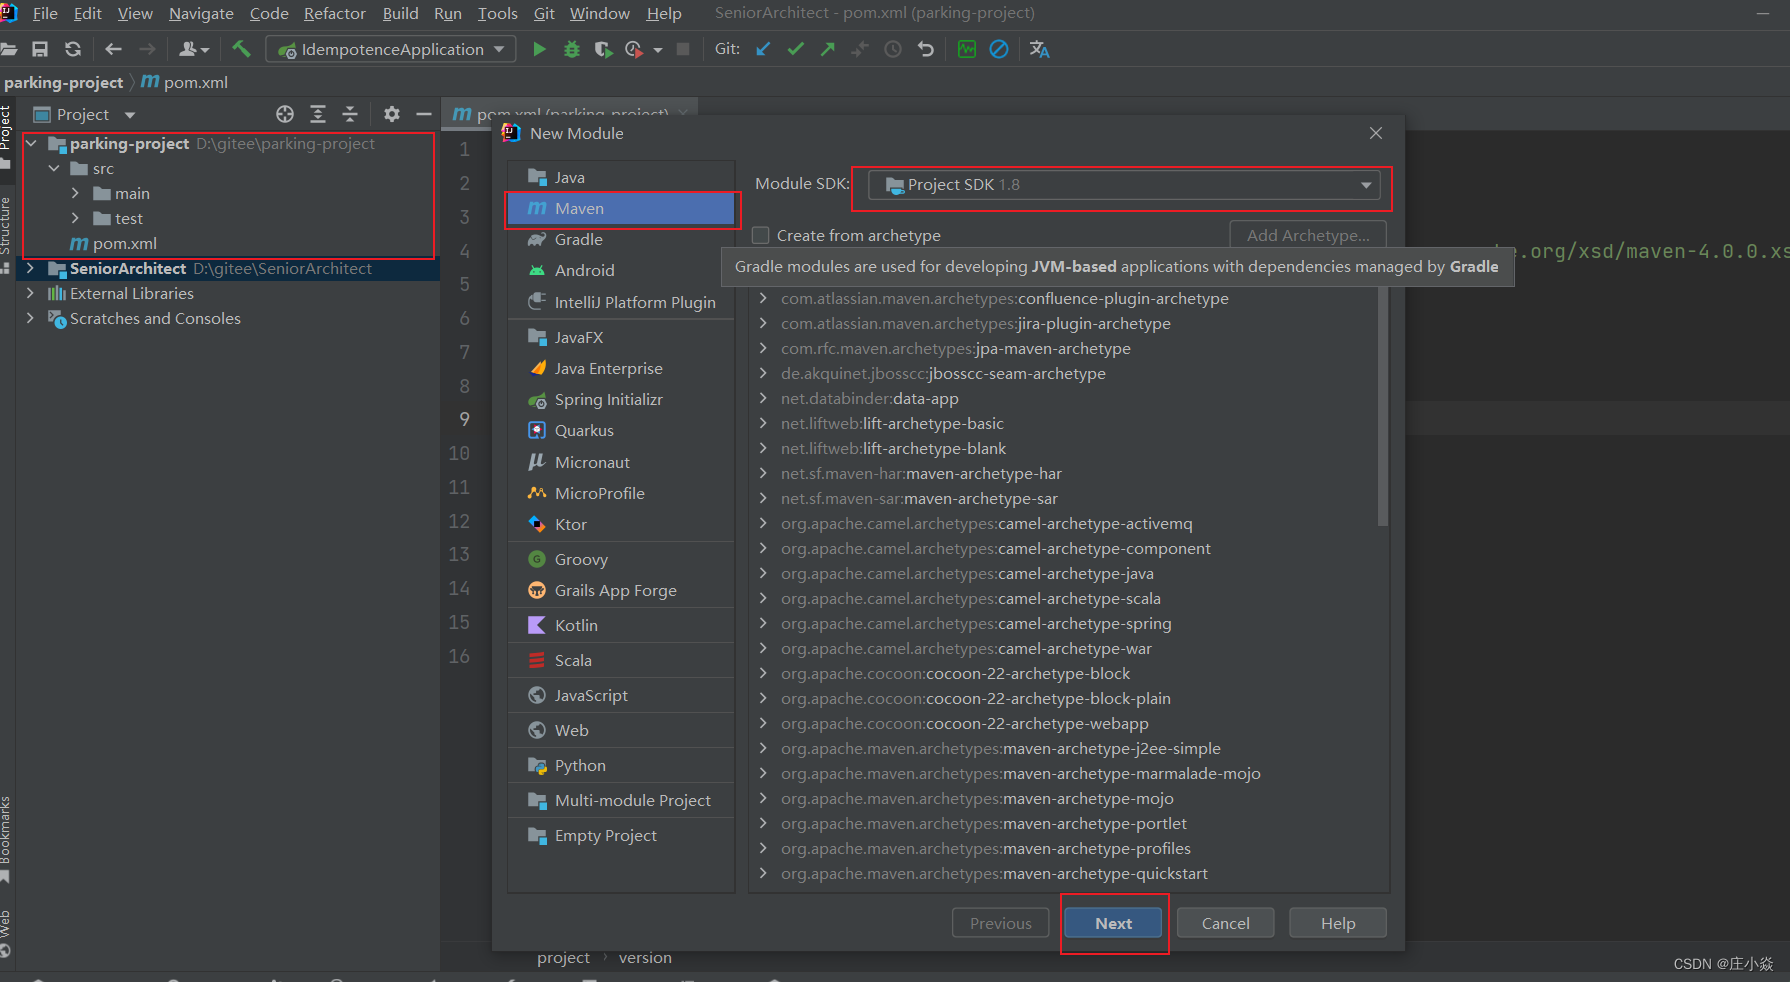Open the Tools menu

(x=497, y=13)
